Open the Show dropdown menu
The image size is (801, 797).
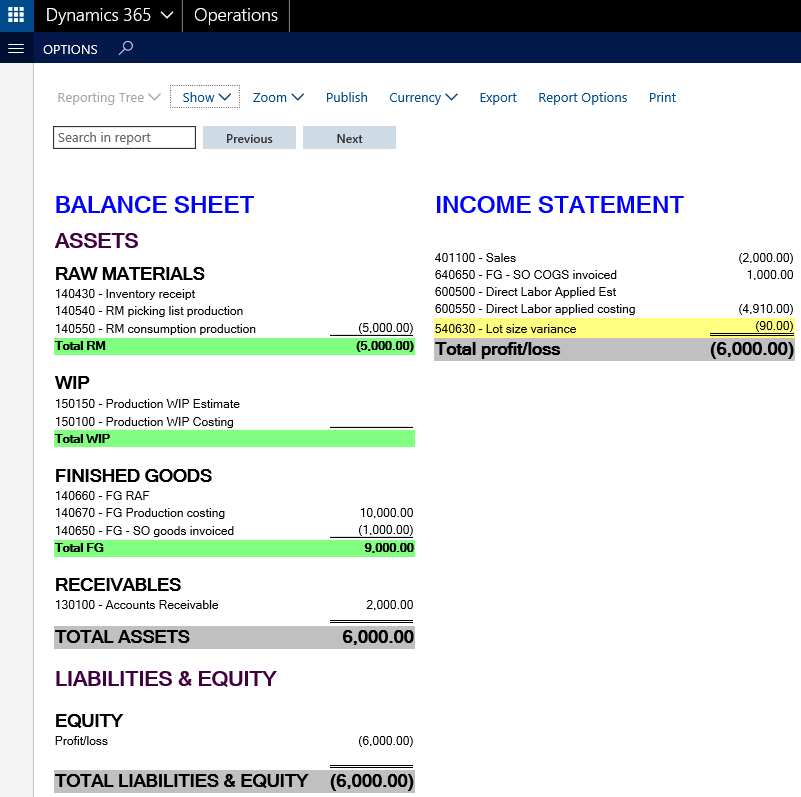coord(205,97)
